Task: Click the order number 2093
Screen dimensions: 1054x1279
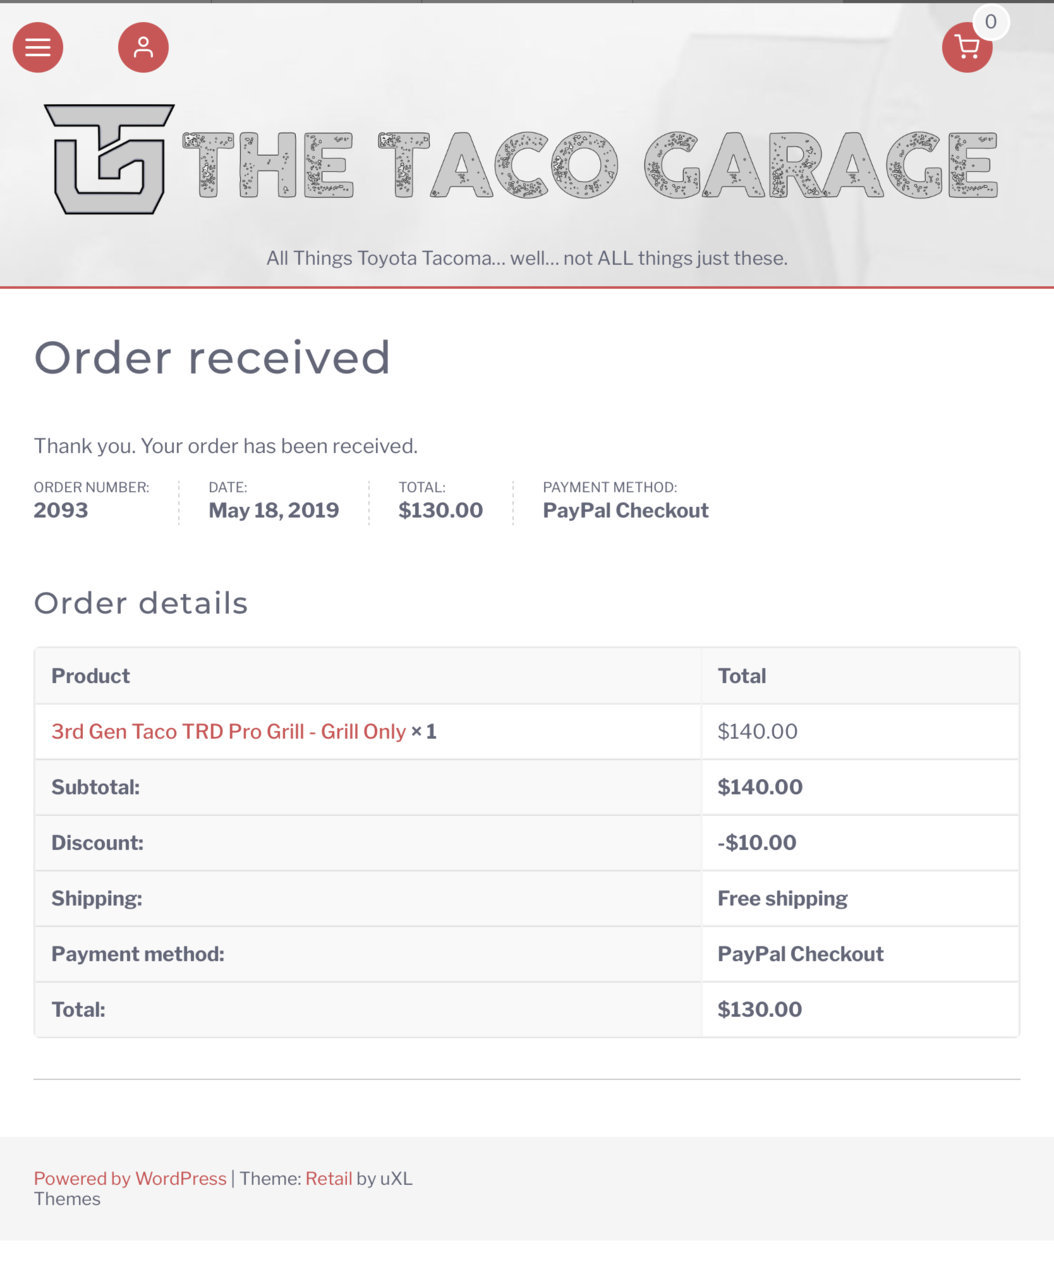Action: pos(61,510)
